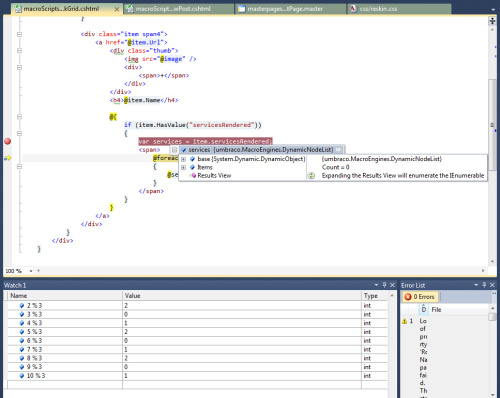Close the Error List panel

pyautogui.click(x=492, y=285)
